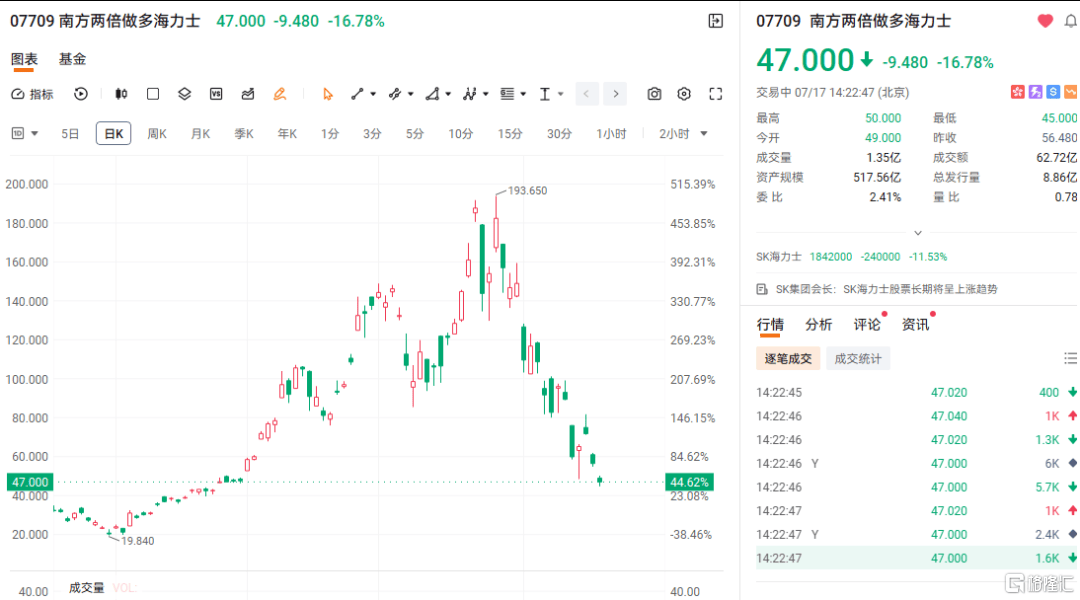Switch to the 1分 timeframe
This screenshot has width=1080, height=600.
point(330,134)
